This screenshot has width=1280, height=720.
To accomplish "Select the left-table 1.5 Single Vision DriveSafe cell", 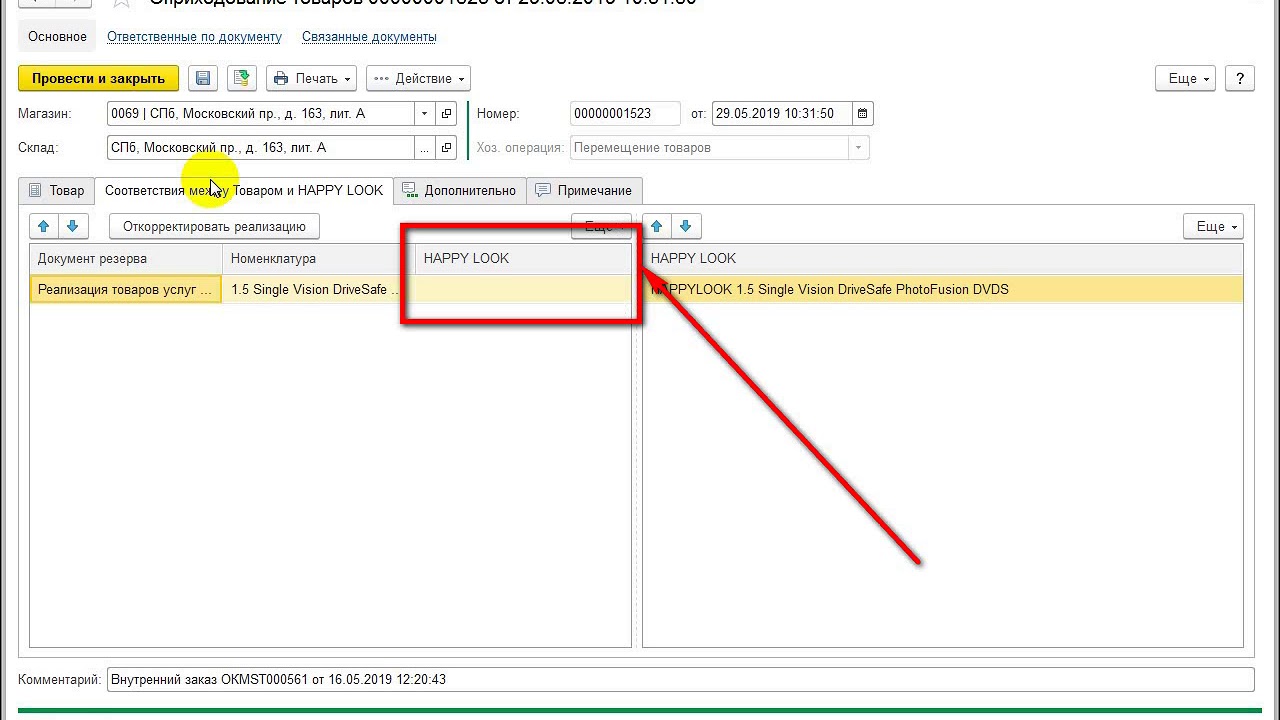I will coord(319,290).
